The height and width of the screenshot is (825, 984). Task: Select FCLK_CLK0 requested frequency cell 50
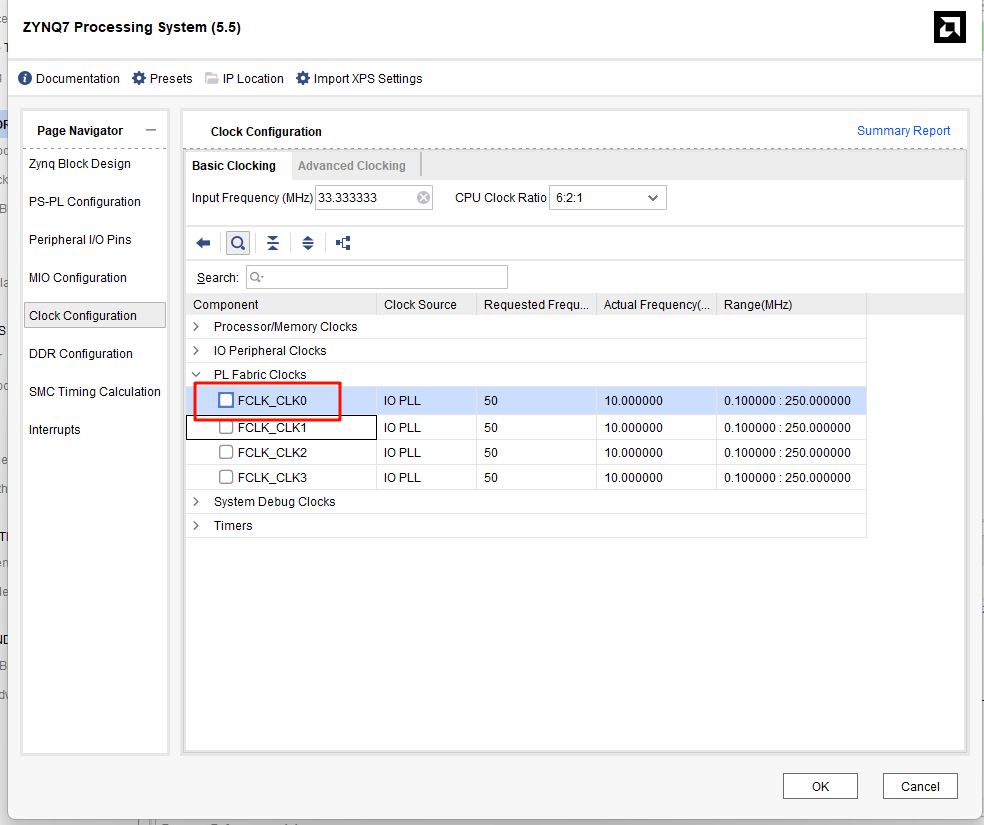tap(536, 400)
